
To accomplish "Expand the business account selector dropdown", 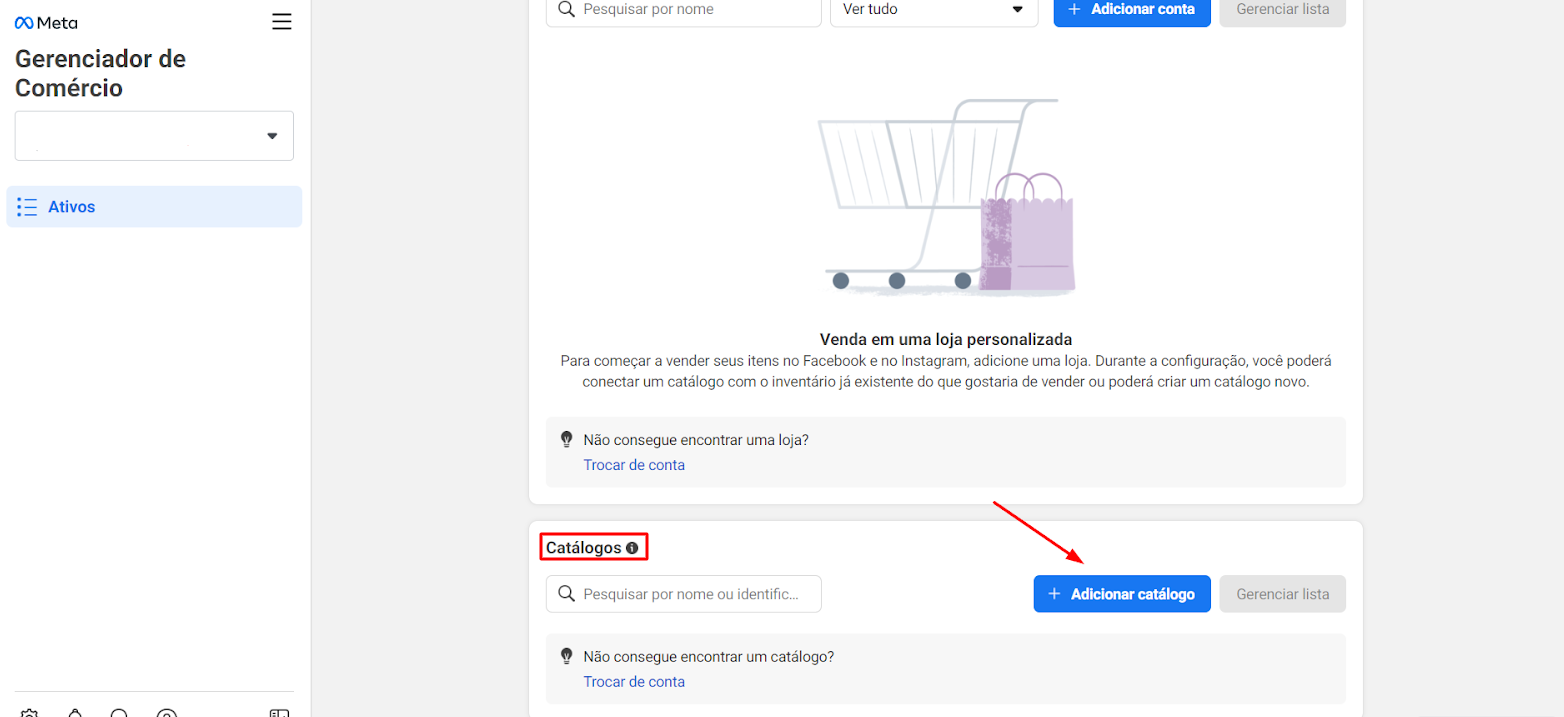I will click(x=154, y=136).
